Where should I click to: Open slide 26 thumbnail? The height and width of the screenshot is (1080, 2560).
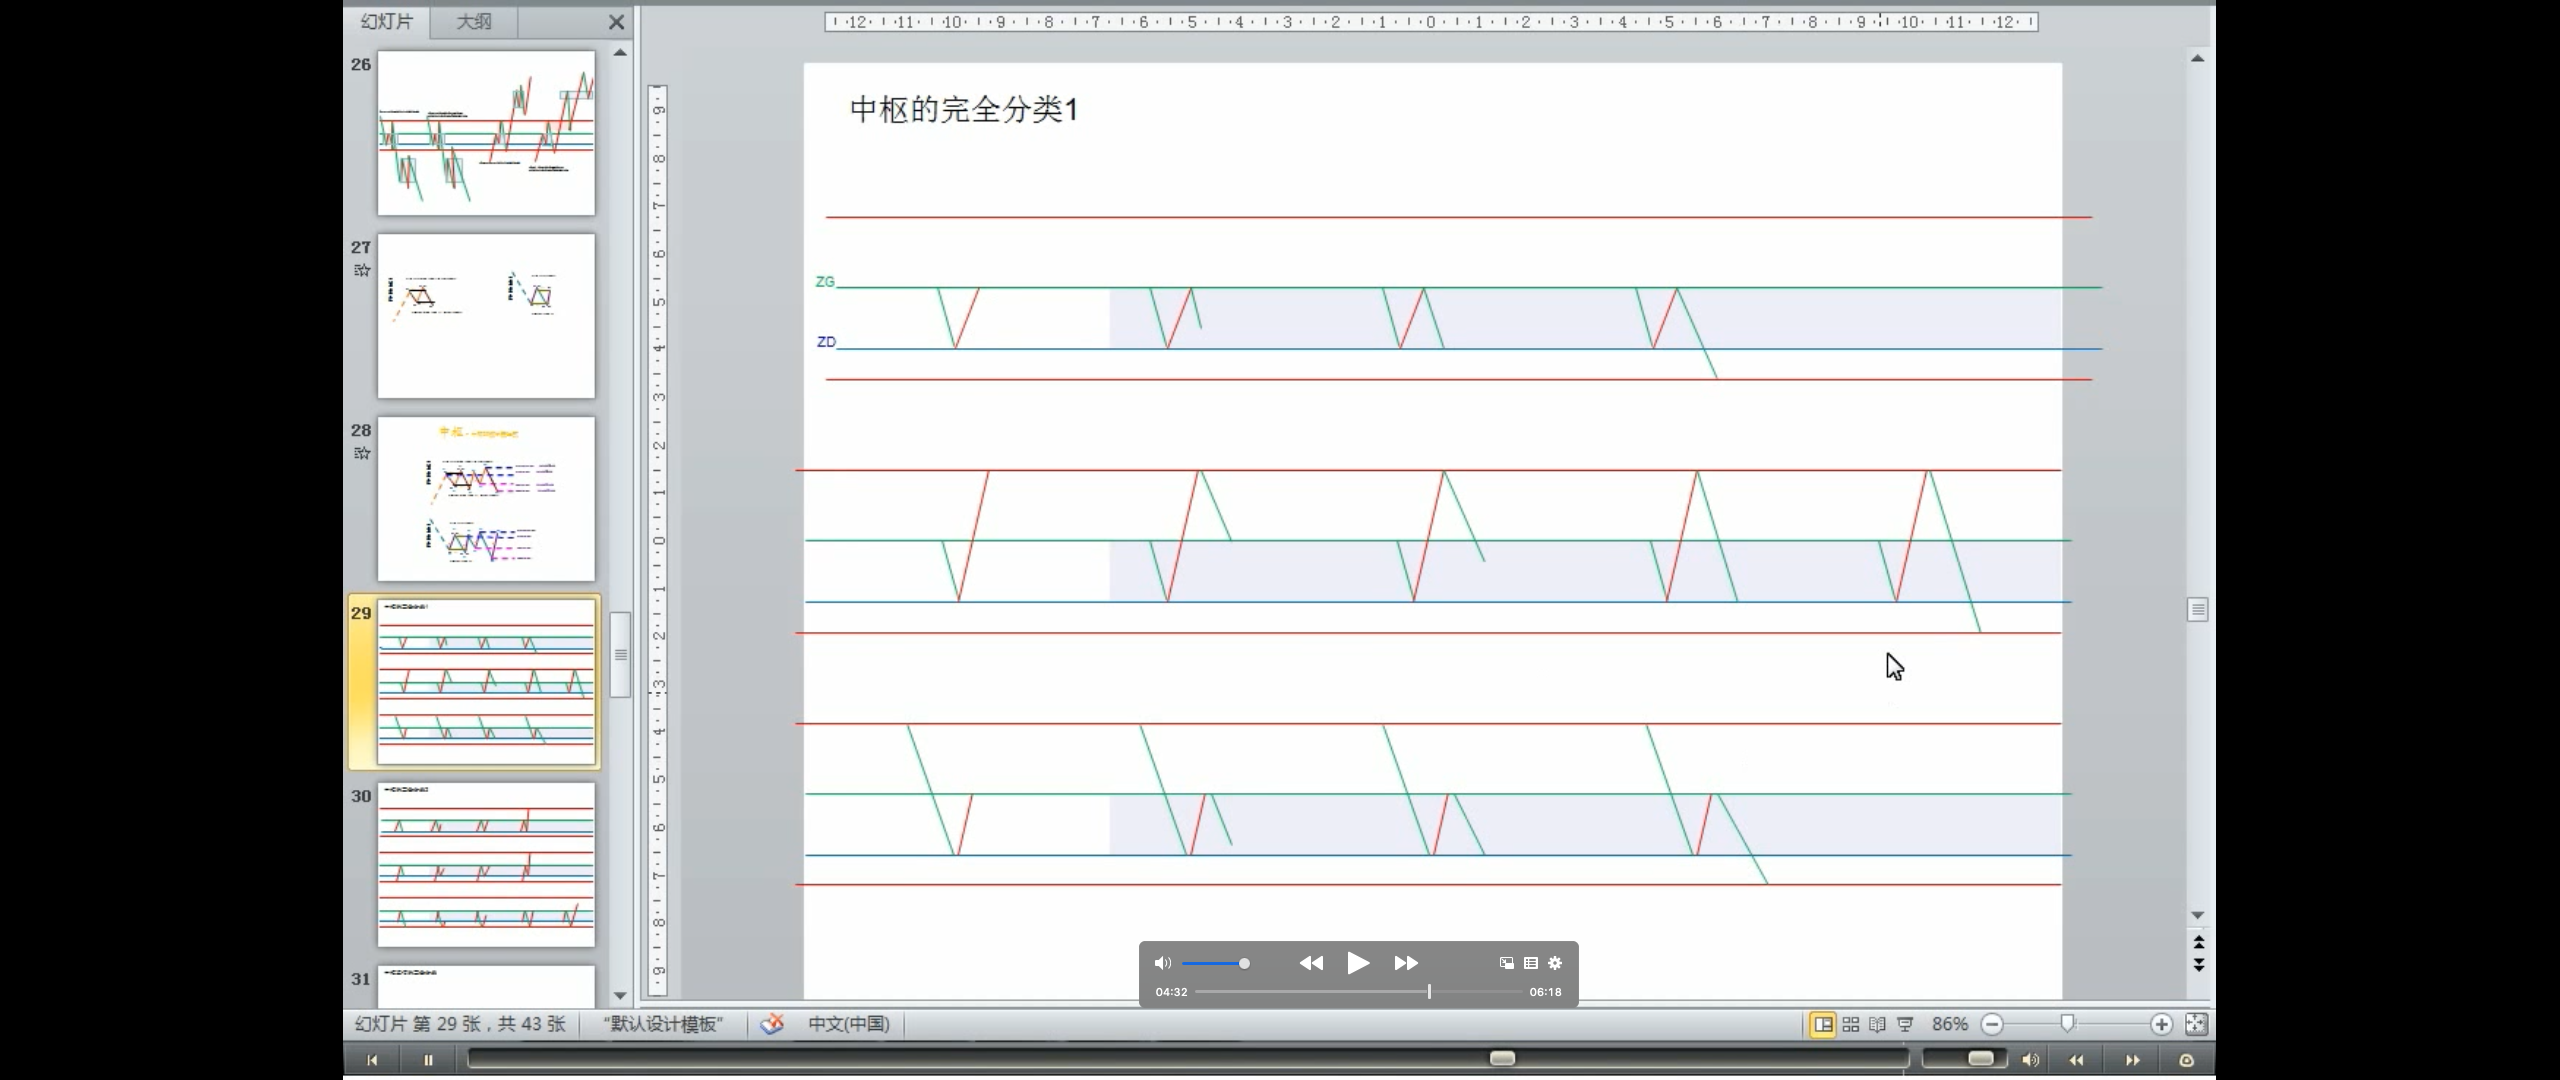(x=486, y=133)
